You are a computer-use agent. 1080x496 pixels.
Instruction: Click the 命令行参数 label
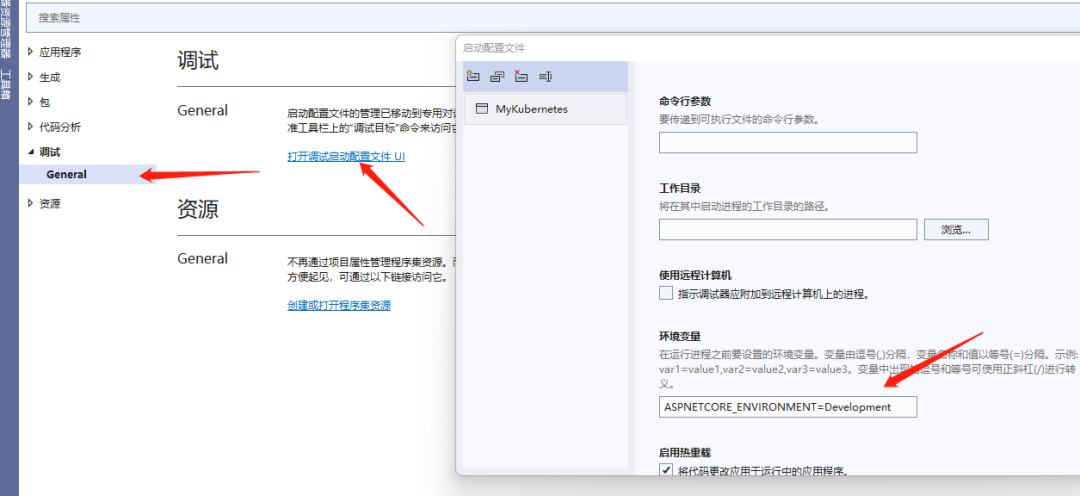(x=685, y=101)
